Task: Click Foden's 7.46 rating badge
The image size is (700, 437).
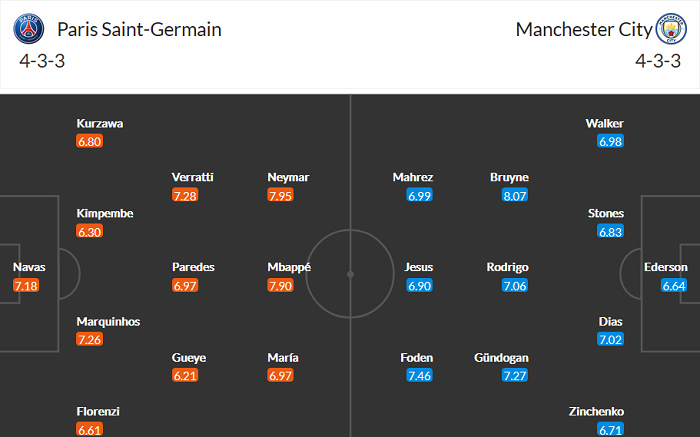Action: (420, 376)
